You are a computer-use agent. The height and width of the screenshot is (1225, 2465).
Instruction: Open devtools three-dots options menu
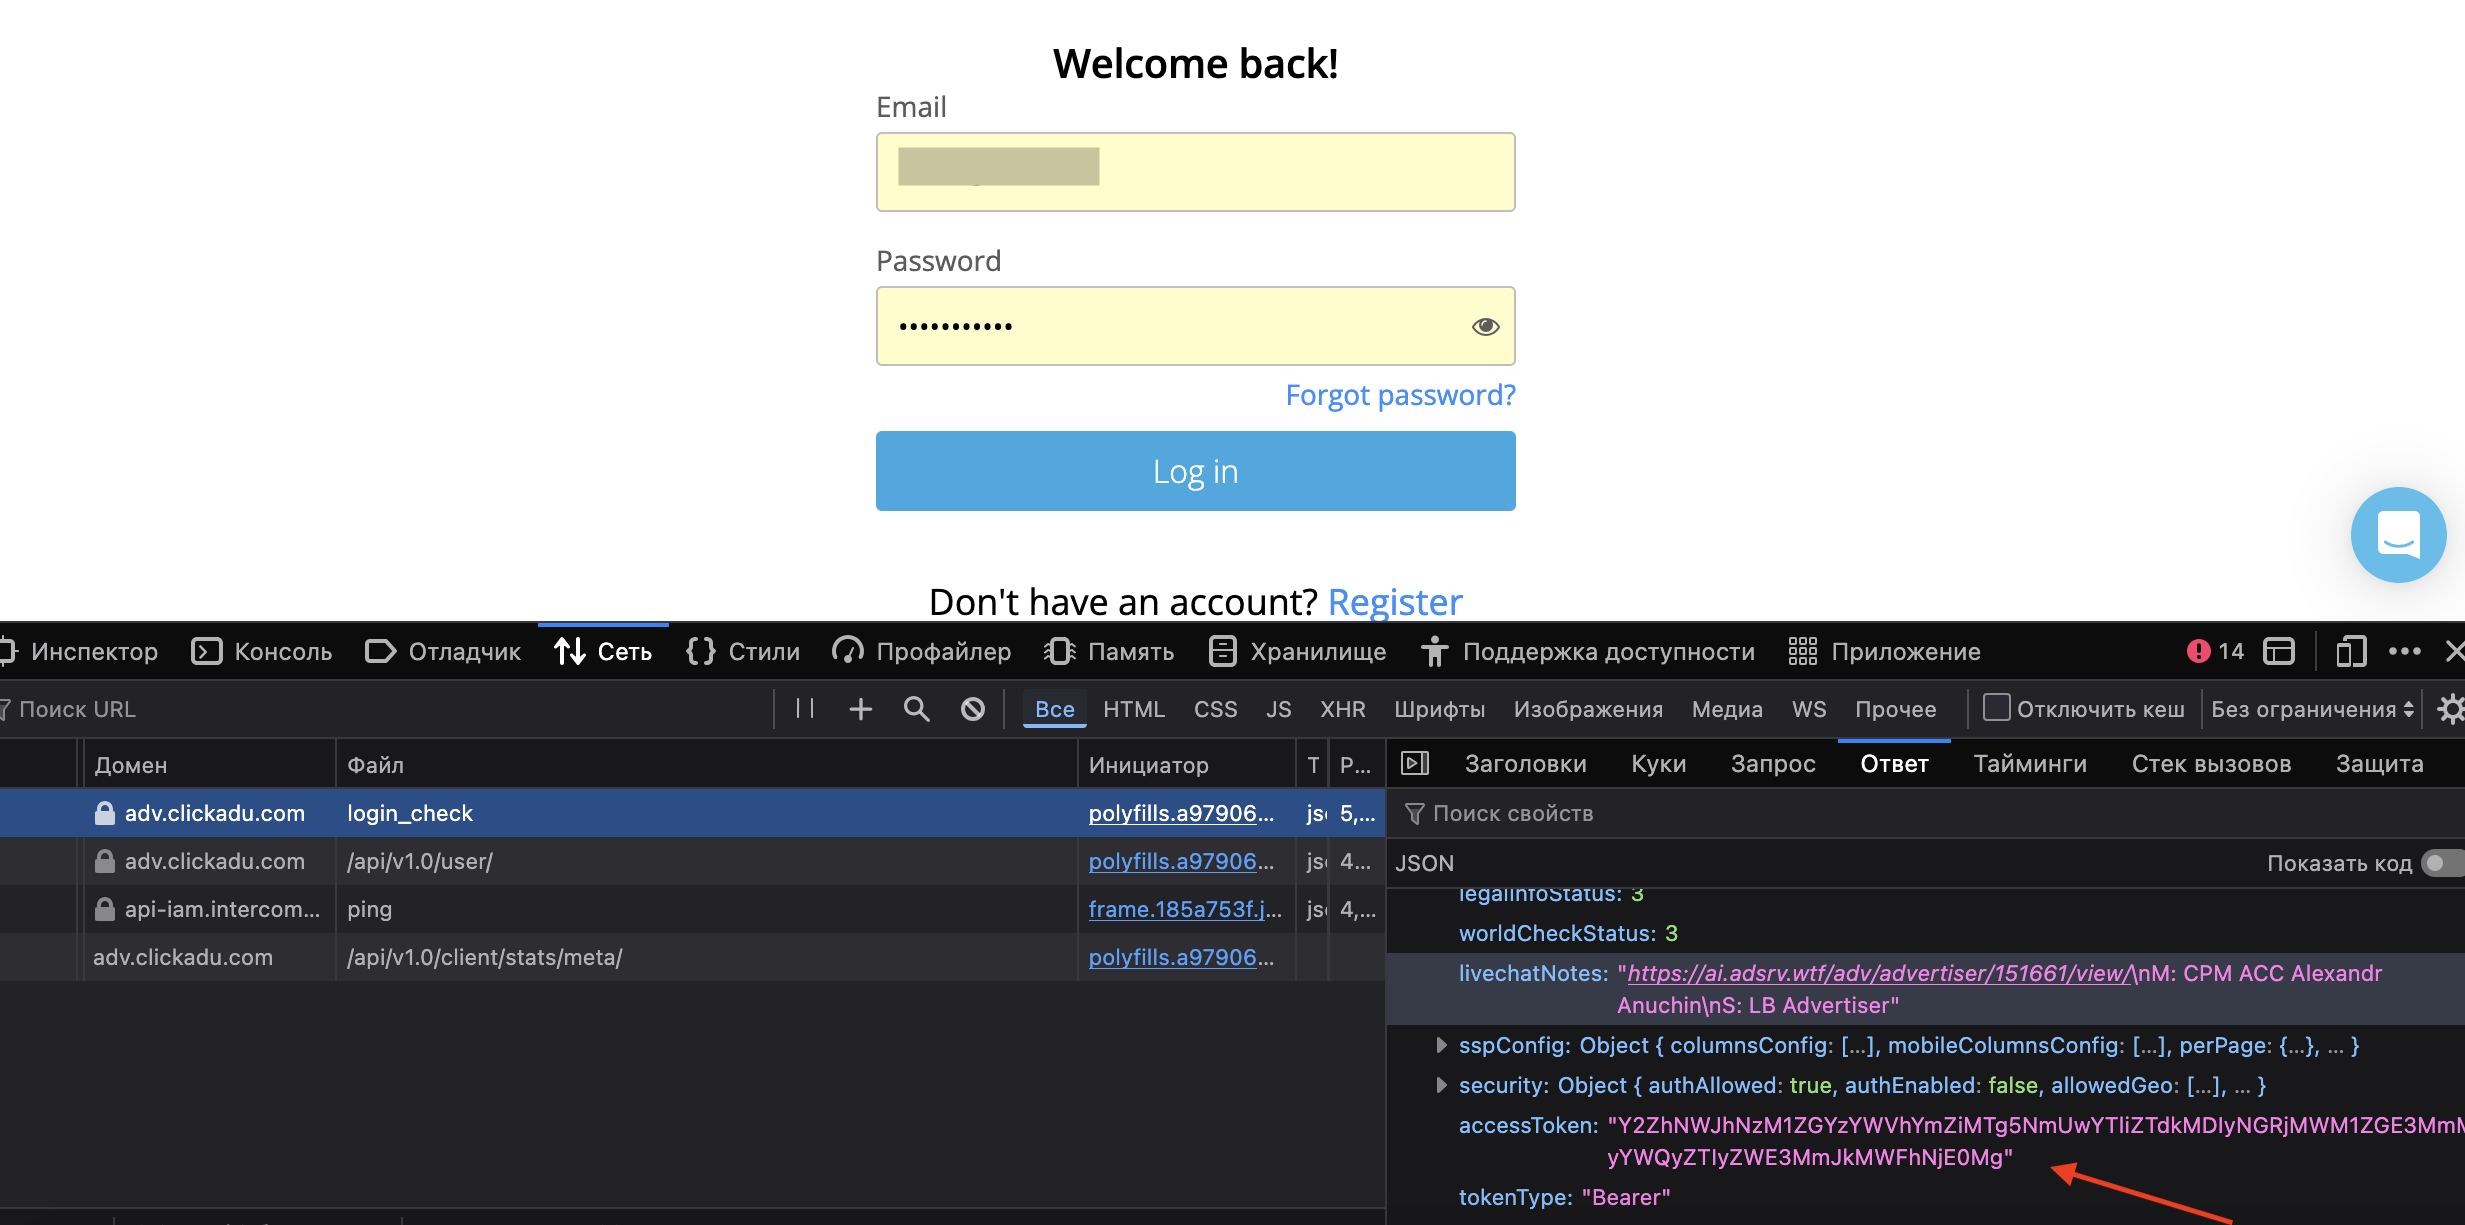2405,652
